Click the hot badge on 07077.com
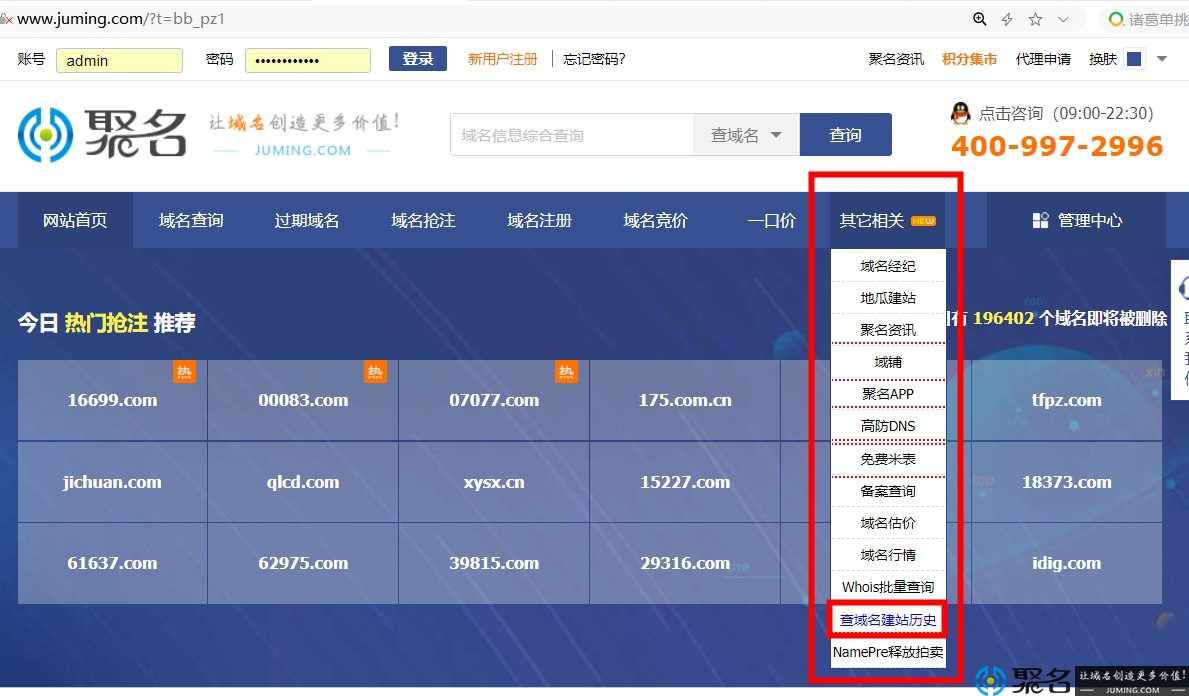1189x696 pixels. click(x=566, y=372)
